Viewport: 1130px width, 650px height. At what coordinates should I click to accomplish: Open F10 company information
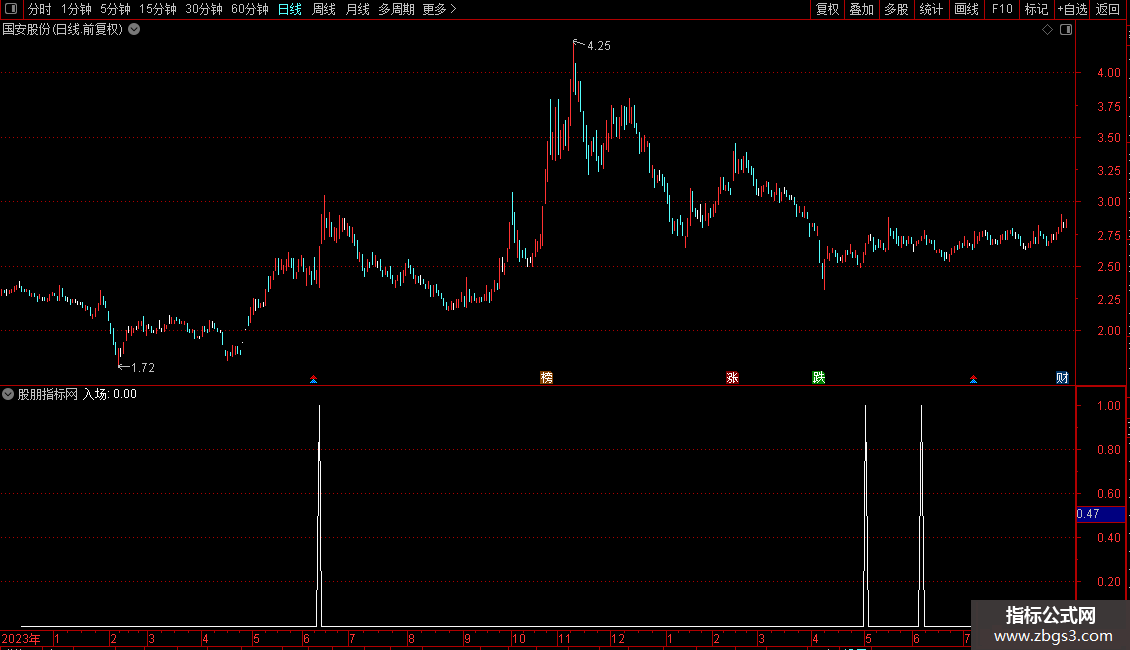click(x=1002, y=9)
